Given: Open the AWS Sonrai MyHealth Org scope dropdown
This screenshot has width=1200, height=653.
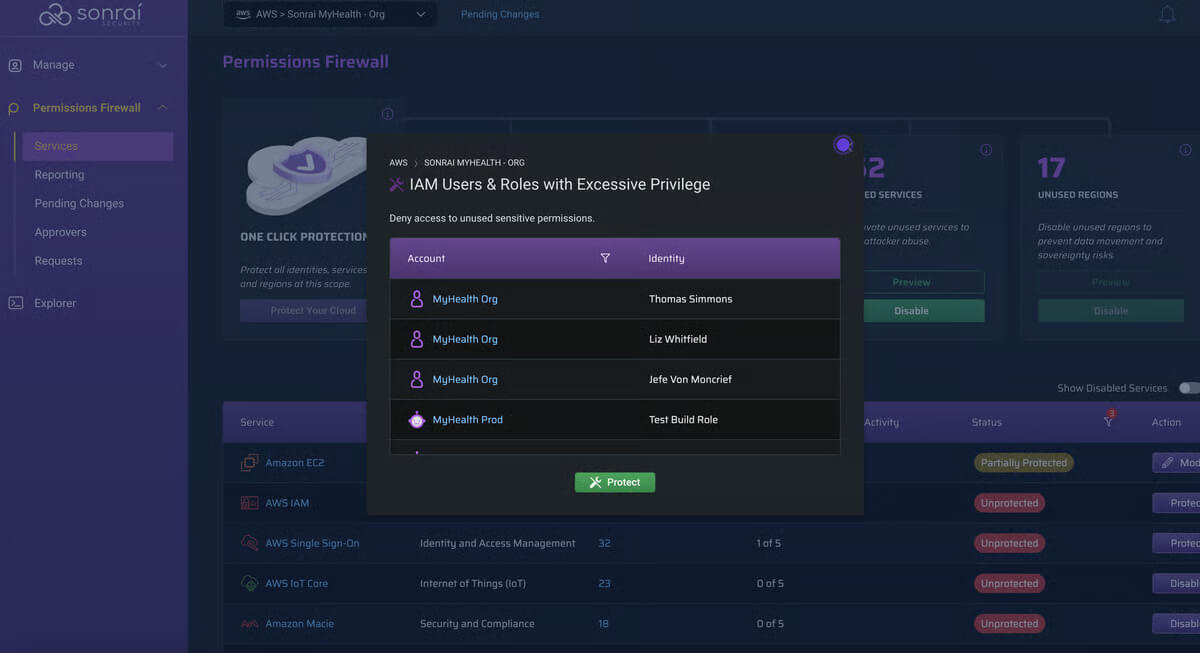Looking at the screenshot, I should pos(329,14).
